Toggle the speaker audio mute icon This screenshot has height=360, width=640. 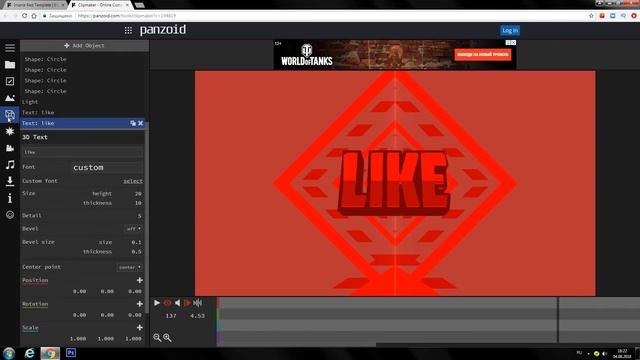pos(178,303)
